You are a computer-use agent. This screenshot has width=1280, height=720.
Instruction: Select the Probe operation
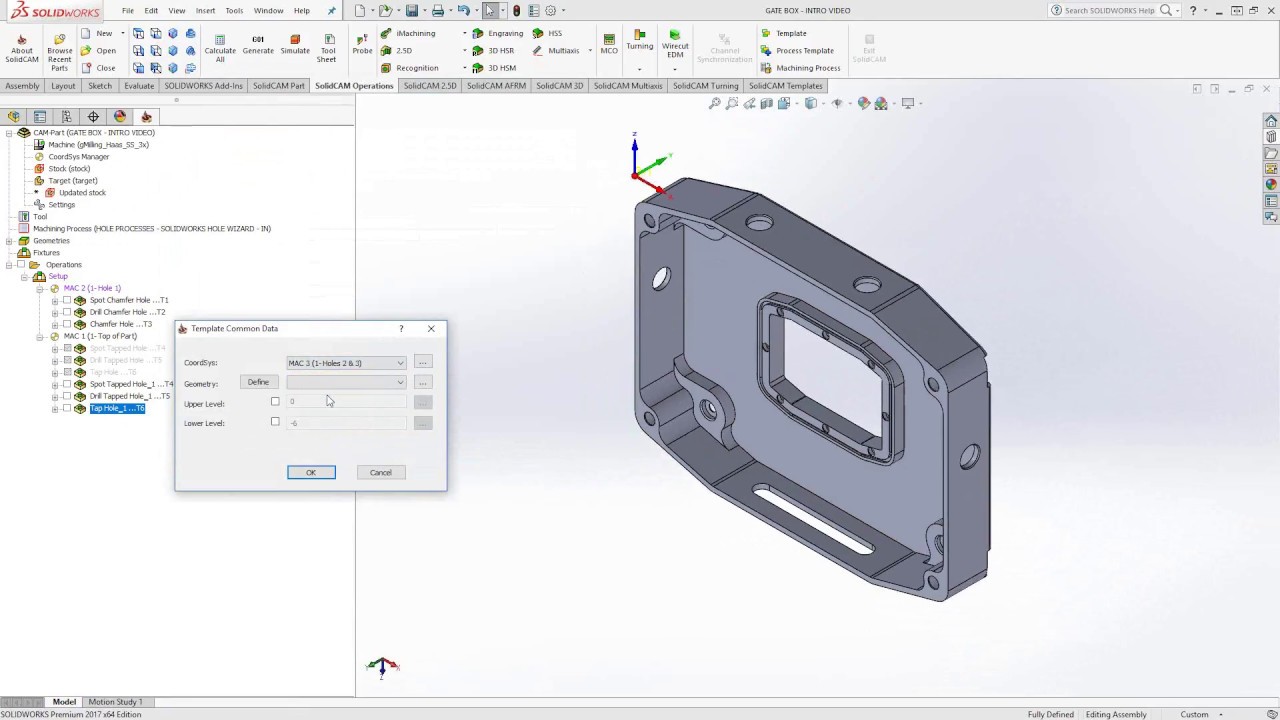pyautogui.click(x=362, y=45)
